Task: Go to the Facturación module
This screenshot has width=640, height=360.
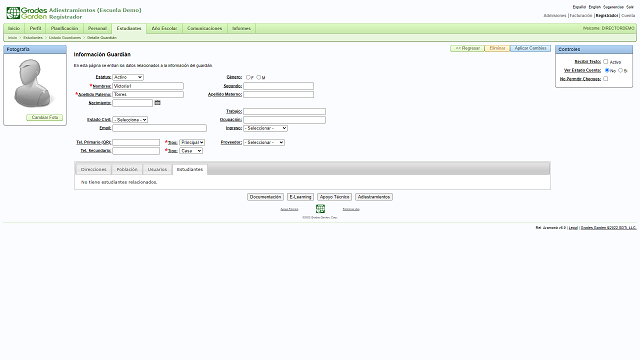Action: coord(581,16)
